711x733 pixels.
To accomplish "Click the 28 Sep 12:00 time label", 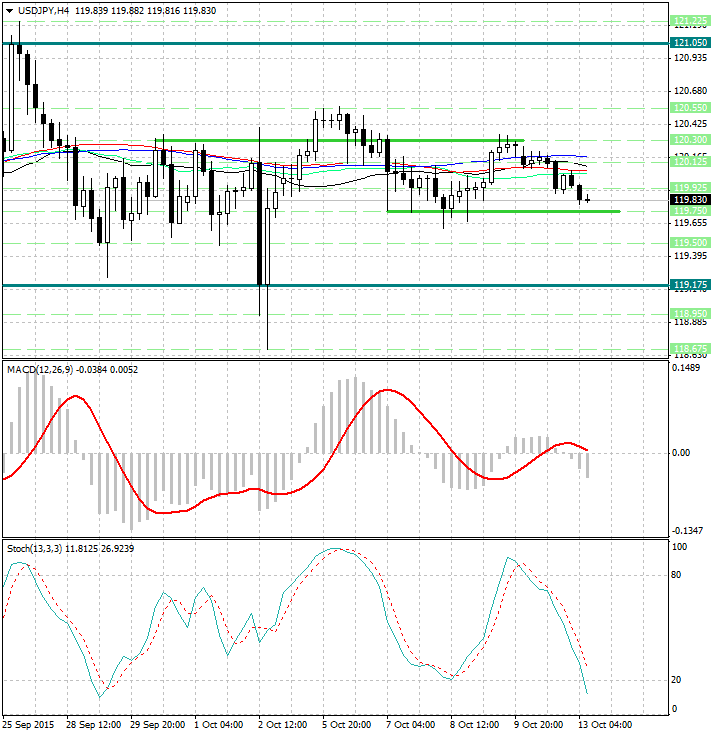I will 93,725.
